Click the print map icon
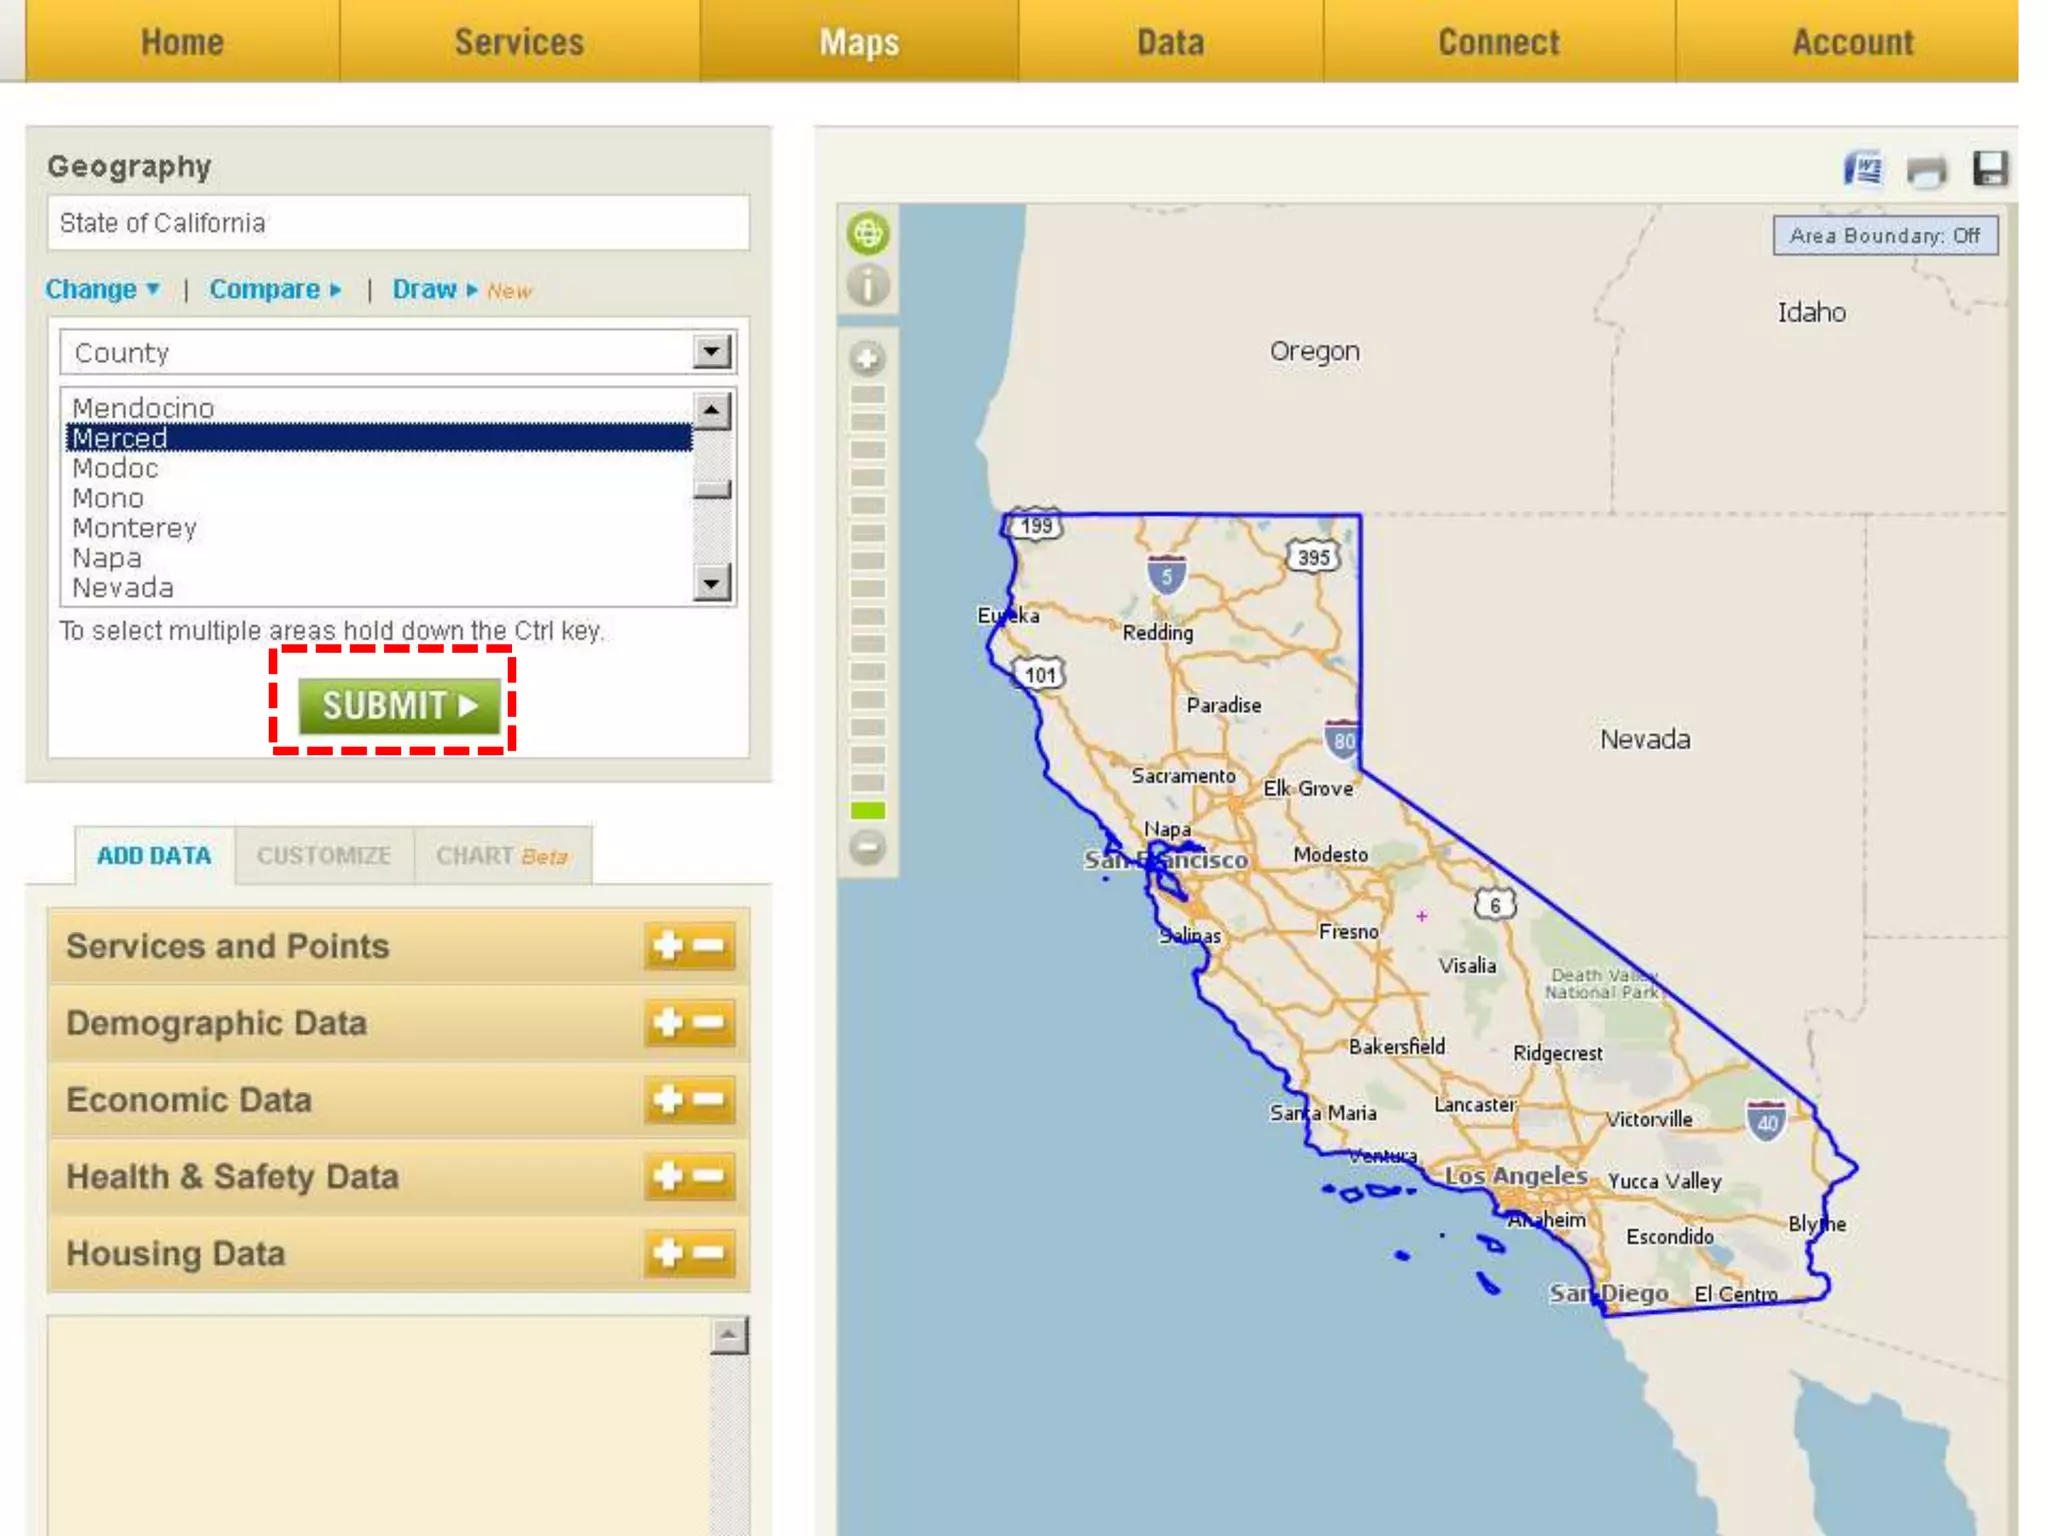The width and height of the screenshot is (2048, 1536). [1926, 171]
